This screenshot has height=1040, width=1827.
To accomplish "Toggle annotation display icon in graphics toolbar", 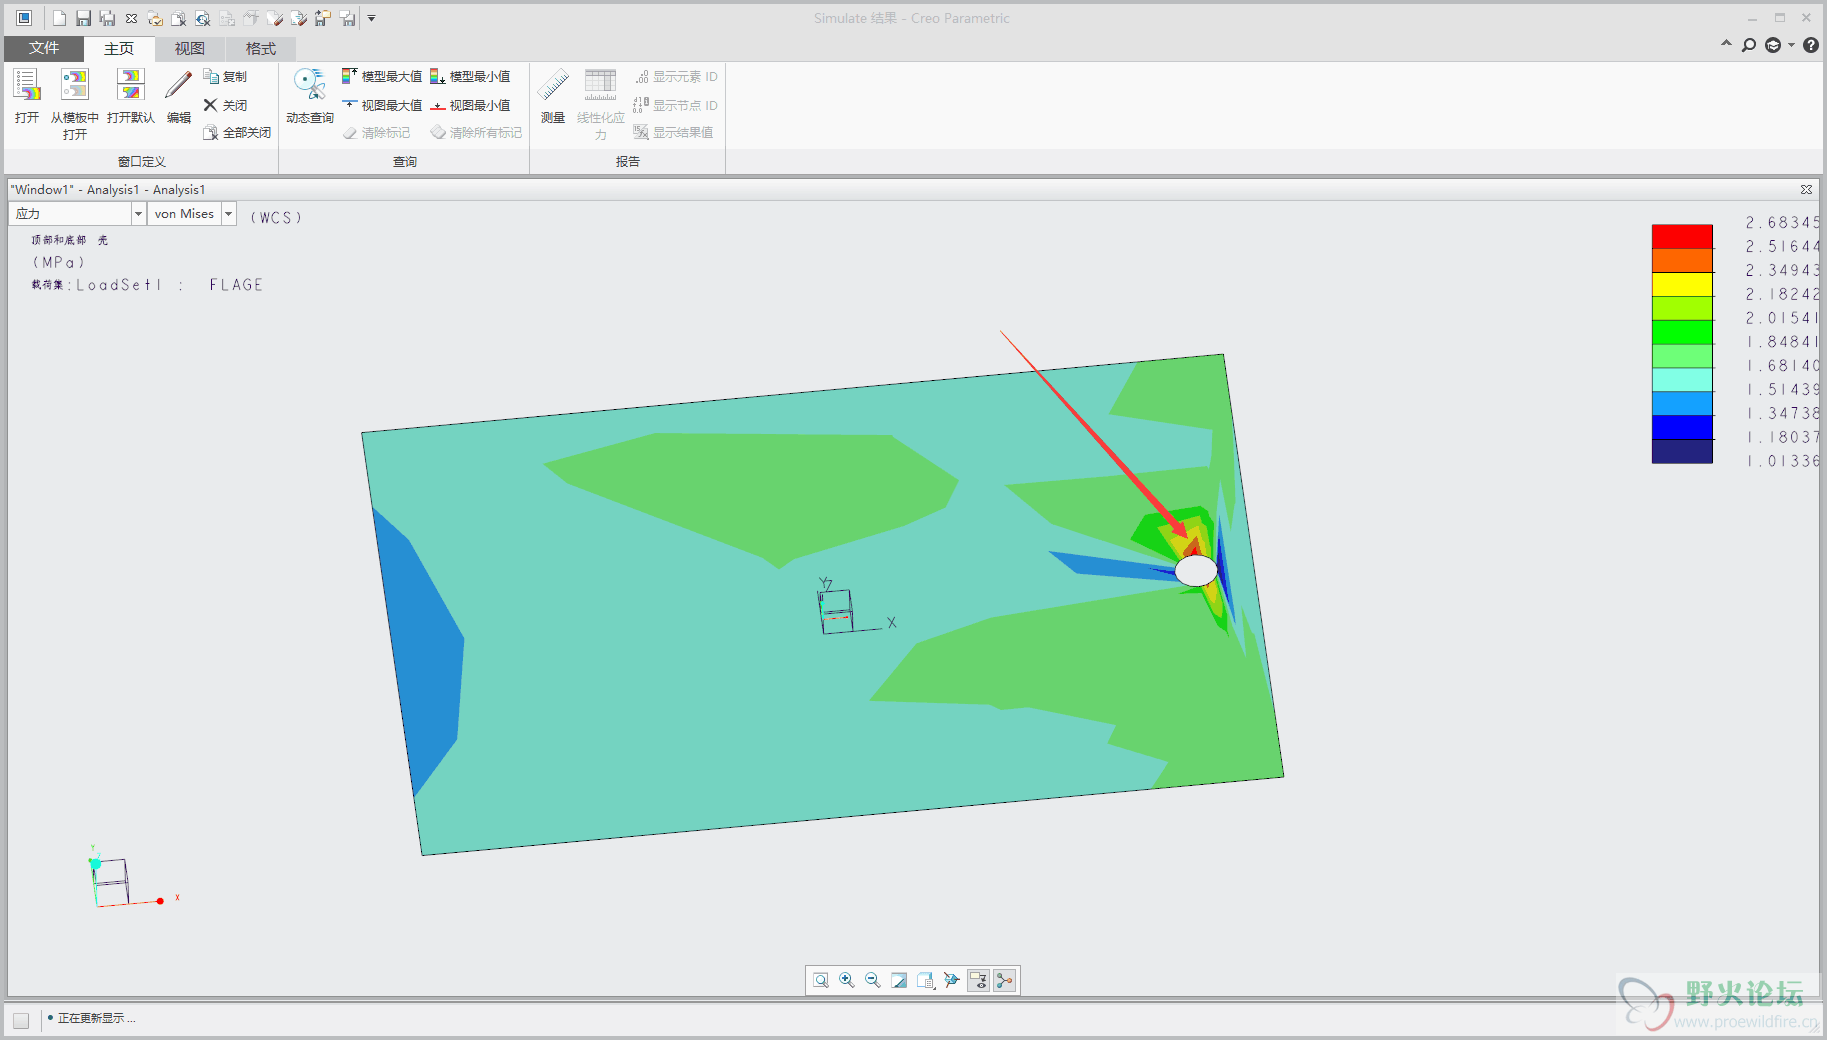I will coord(978,980).
